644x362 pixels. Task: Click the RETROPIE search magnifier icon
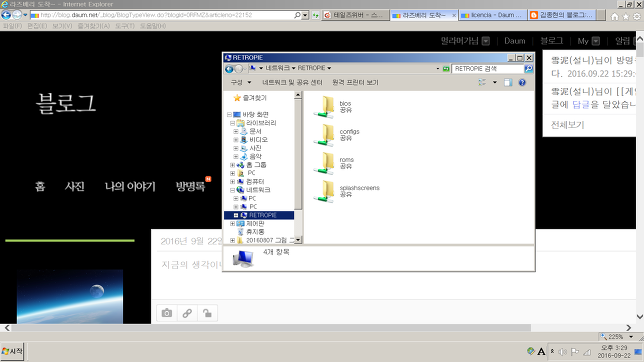coord(529,69)
